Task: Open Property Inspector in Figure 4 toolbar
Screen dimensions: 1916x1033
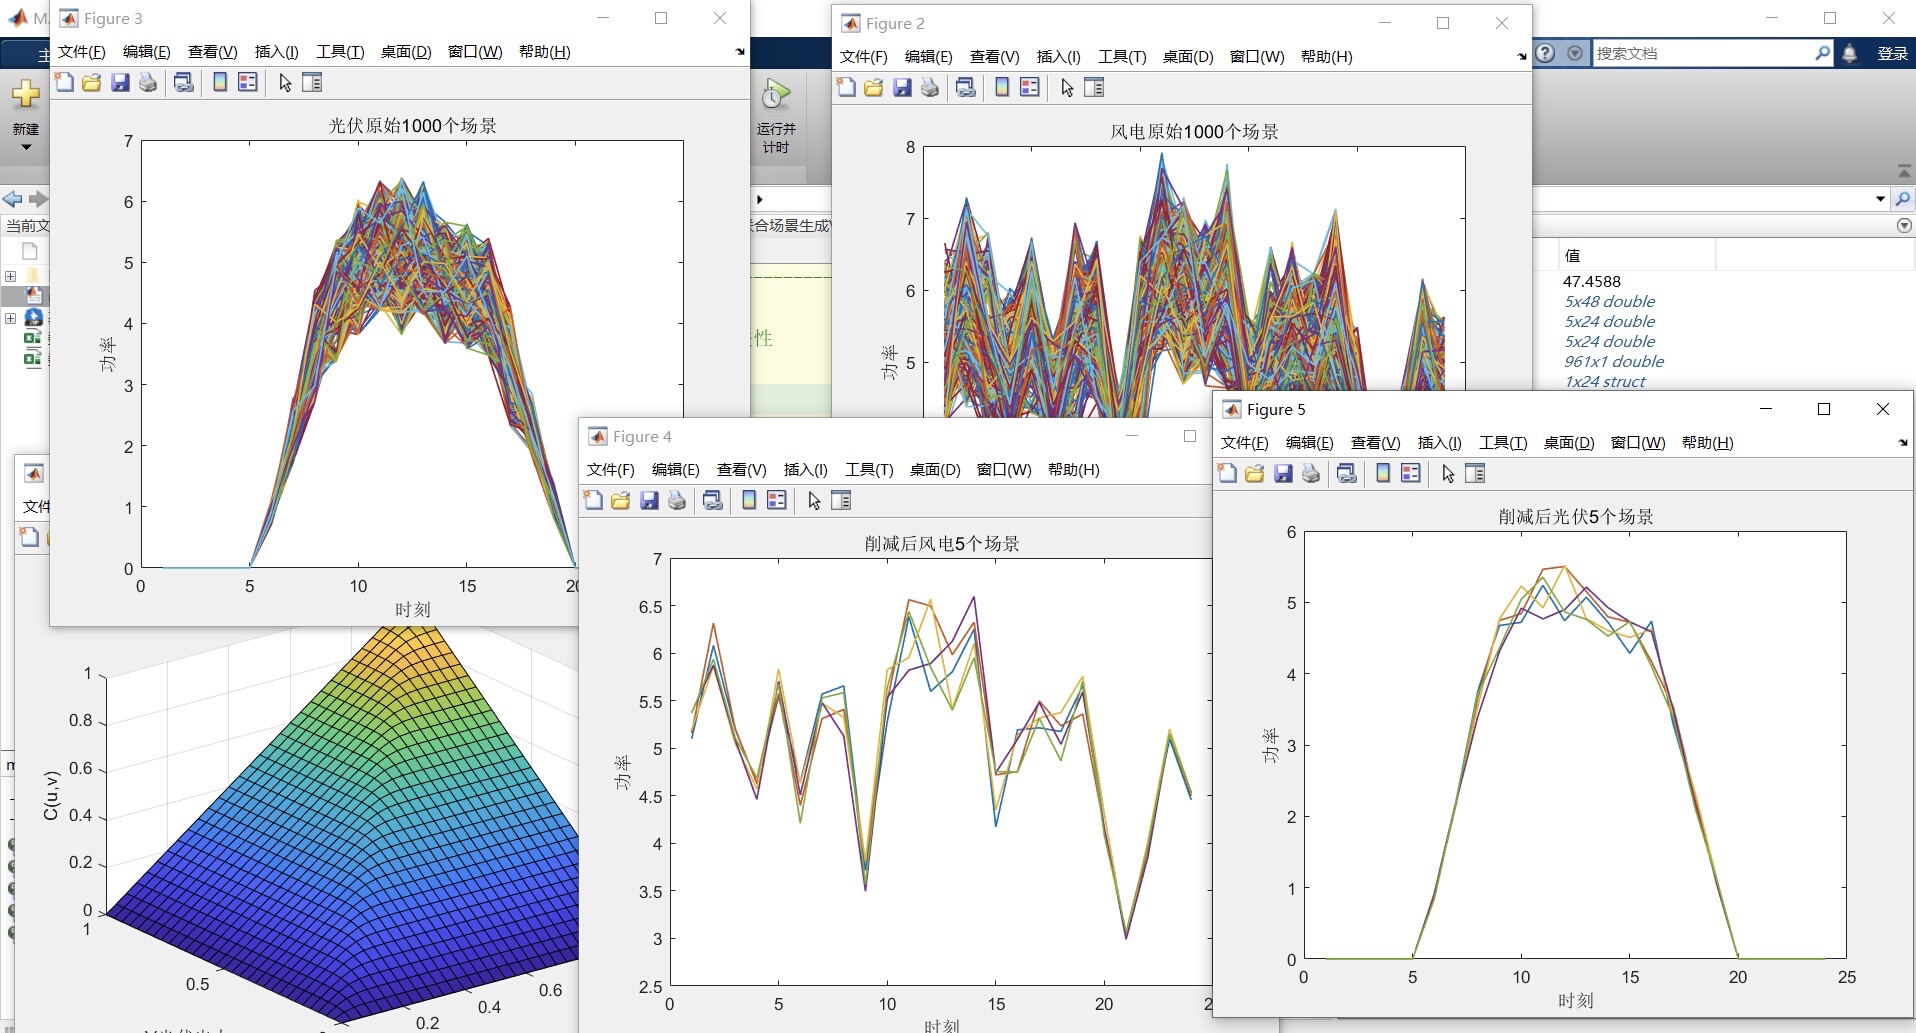Action: (841, 501)
